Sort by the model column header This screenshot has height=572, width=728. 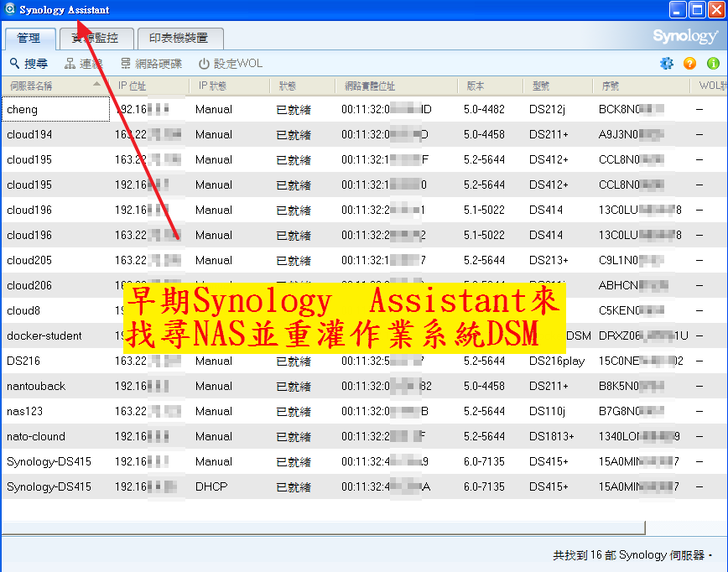click(x=558, y=86)
